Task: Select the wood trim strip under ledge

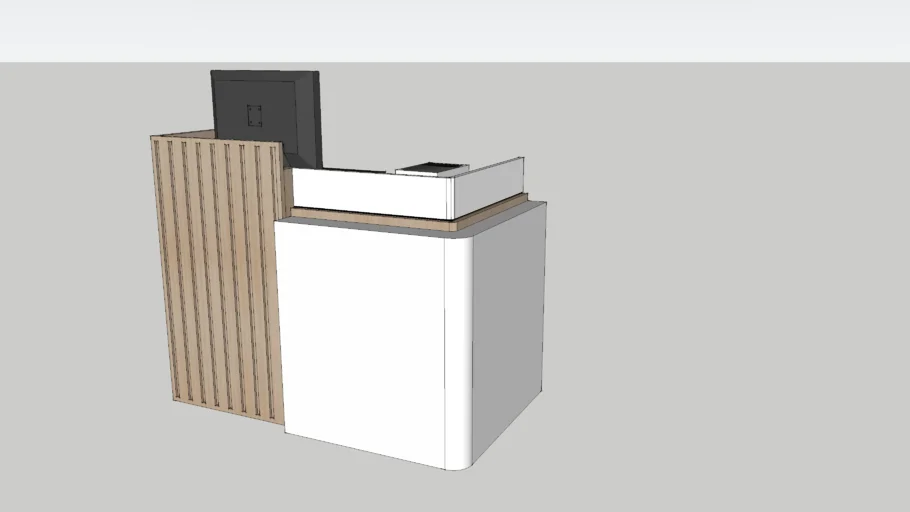Action: click(x=370, y=218)
